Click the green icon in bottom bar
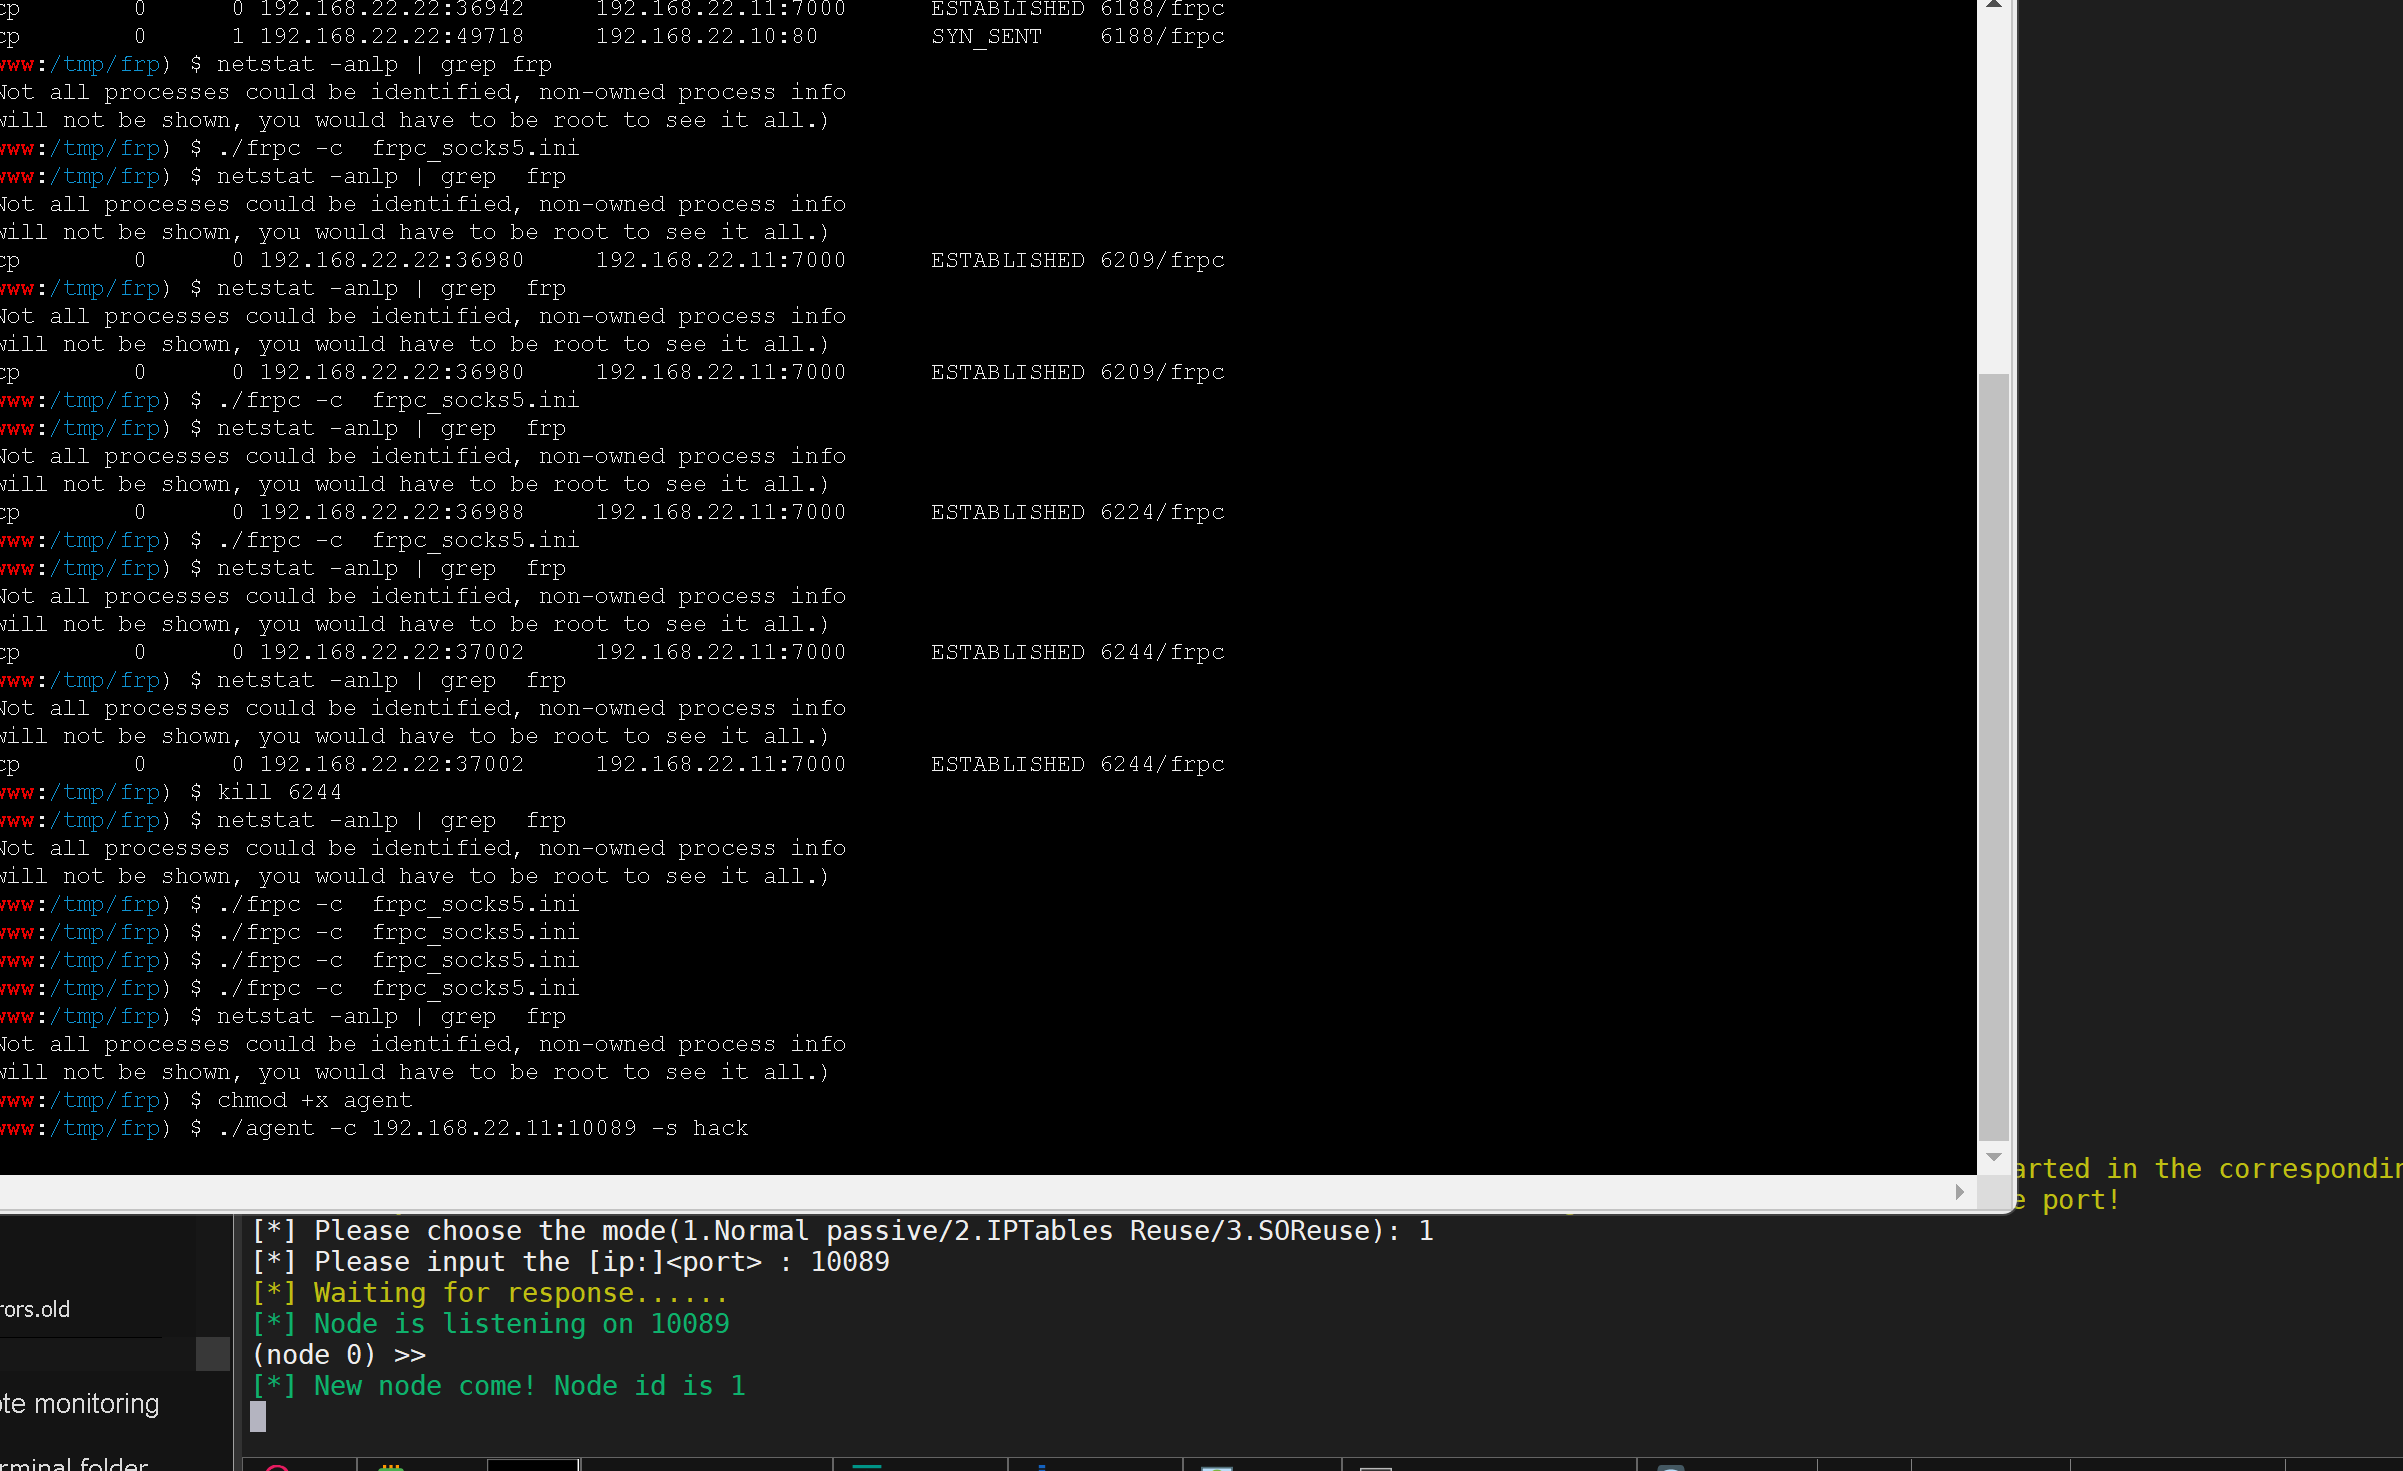The image size is (2403, 1471). tap(391, 1467)
